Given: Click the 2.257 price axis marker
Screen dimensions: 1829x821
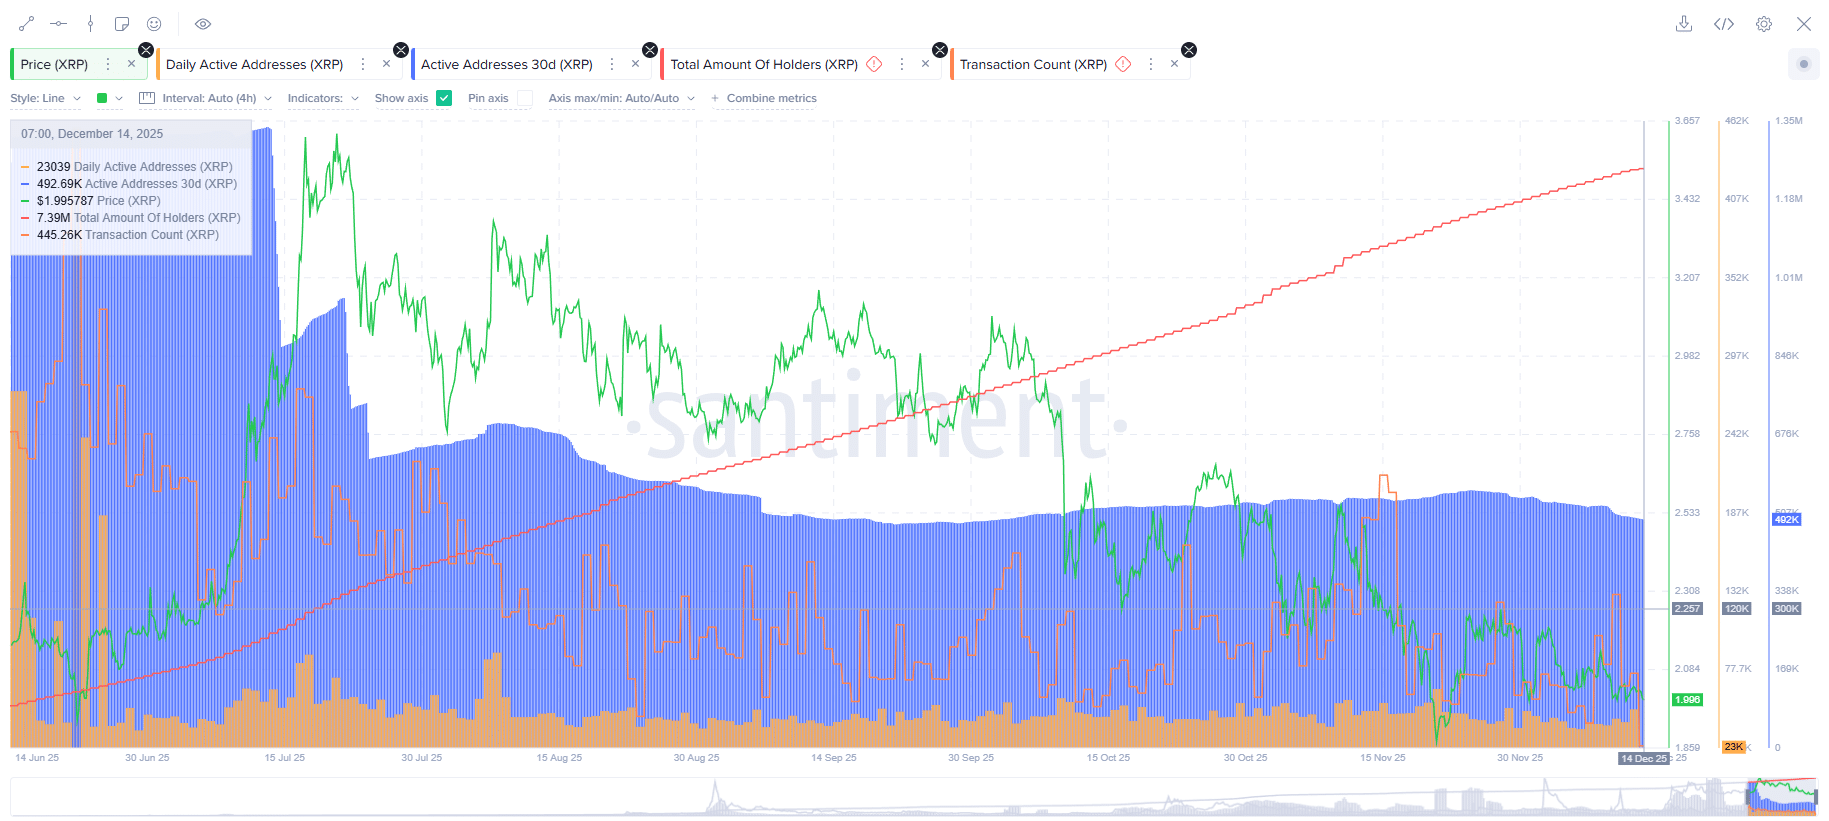Looking at the screenshot, I should pos(1687,608).
